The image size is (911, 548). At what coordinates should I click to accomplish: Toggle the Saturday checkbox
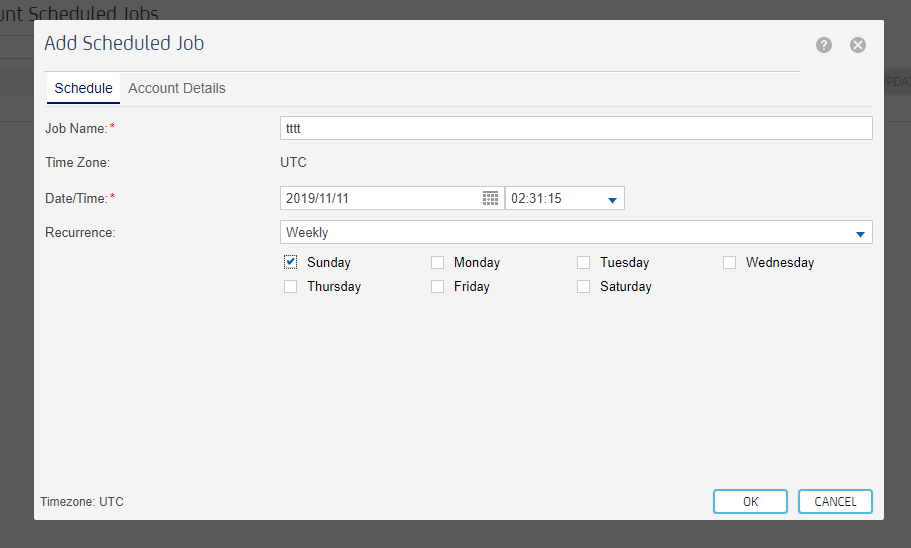(583, 286)
